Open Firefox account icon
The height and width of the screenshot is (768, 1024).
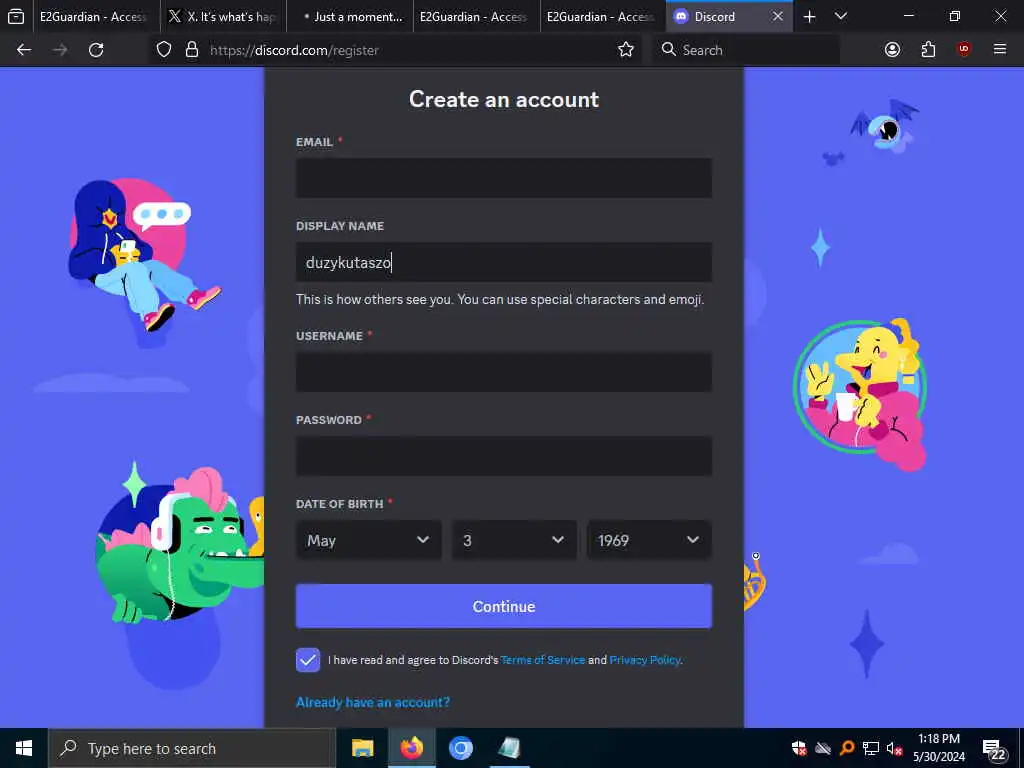[x=892, y=50]
